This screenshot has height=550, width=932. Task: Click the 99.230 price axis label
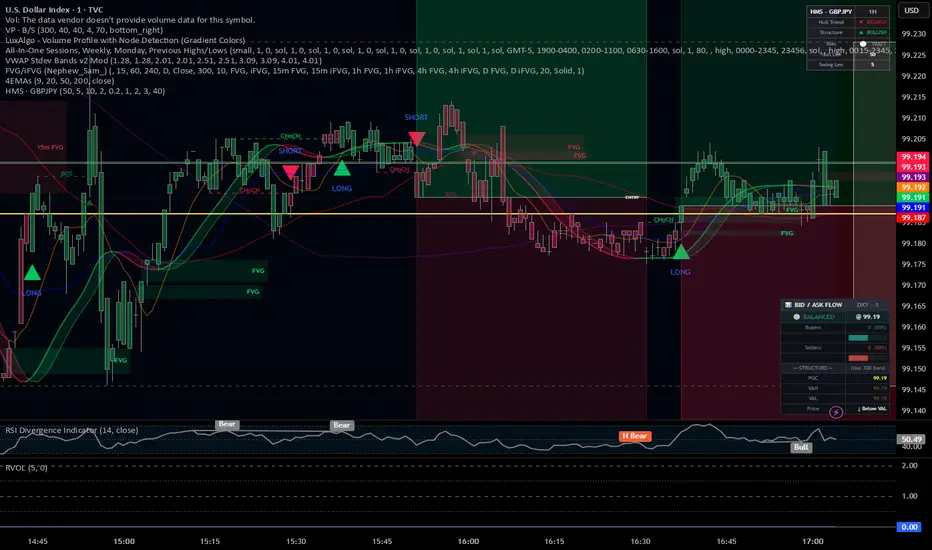tap(914, 34)
